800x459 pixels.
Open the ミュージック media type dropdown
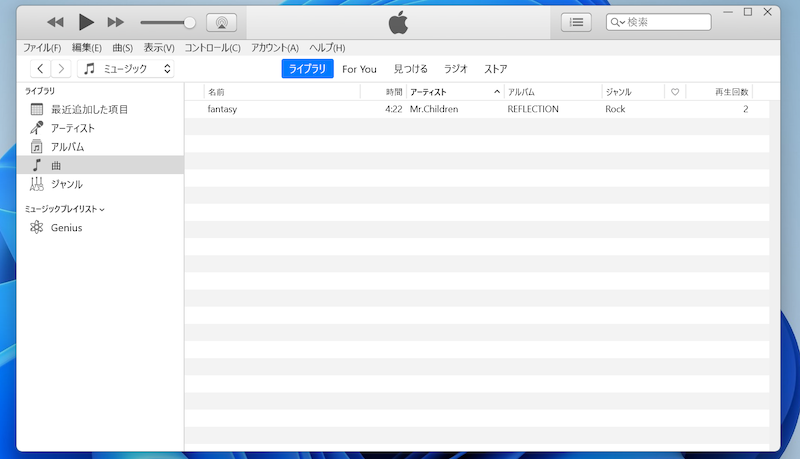[x=126, y=69]
